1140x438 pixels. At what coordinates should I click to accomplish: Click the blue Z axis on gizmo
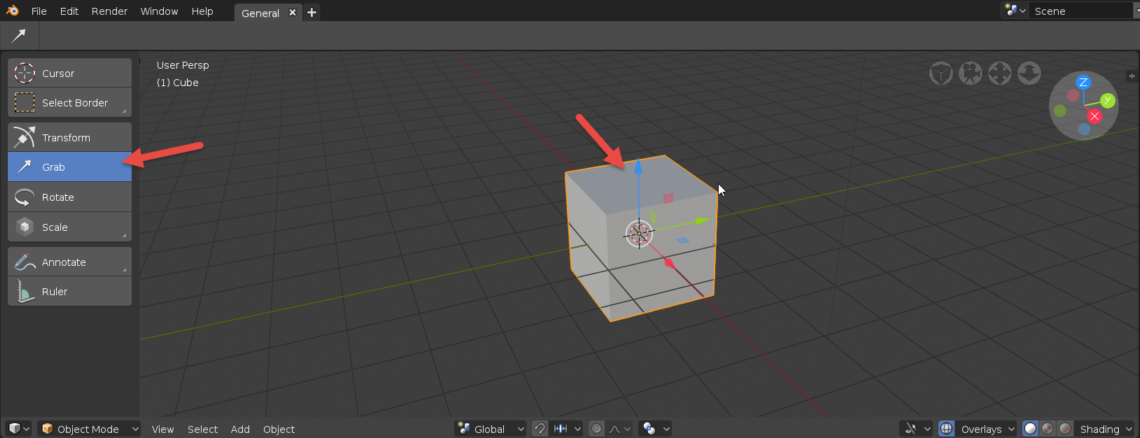(1083, 82)
